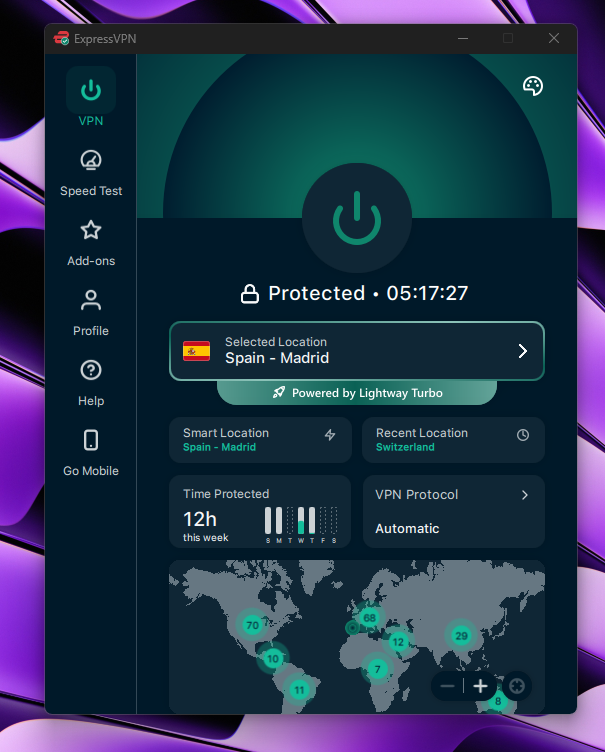The width and height of the screenshot is (605, 752).
Task: Open the Time Protected card
Action: (x=260, y=511)
